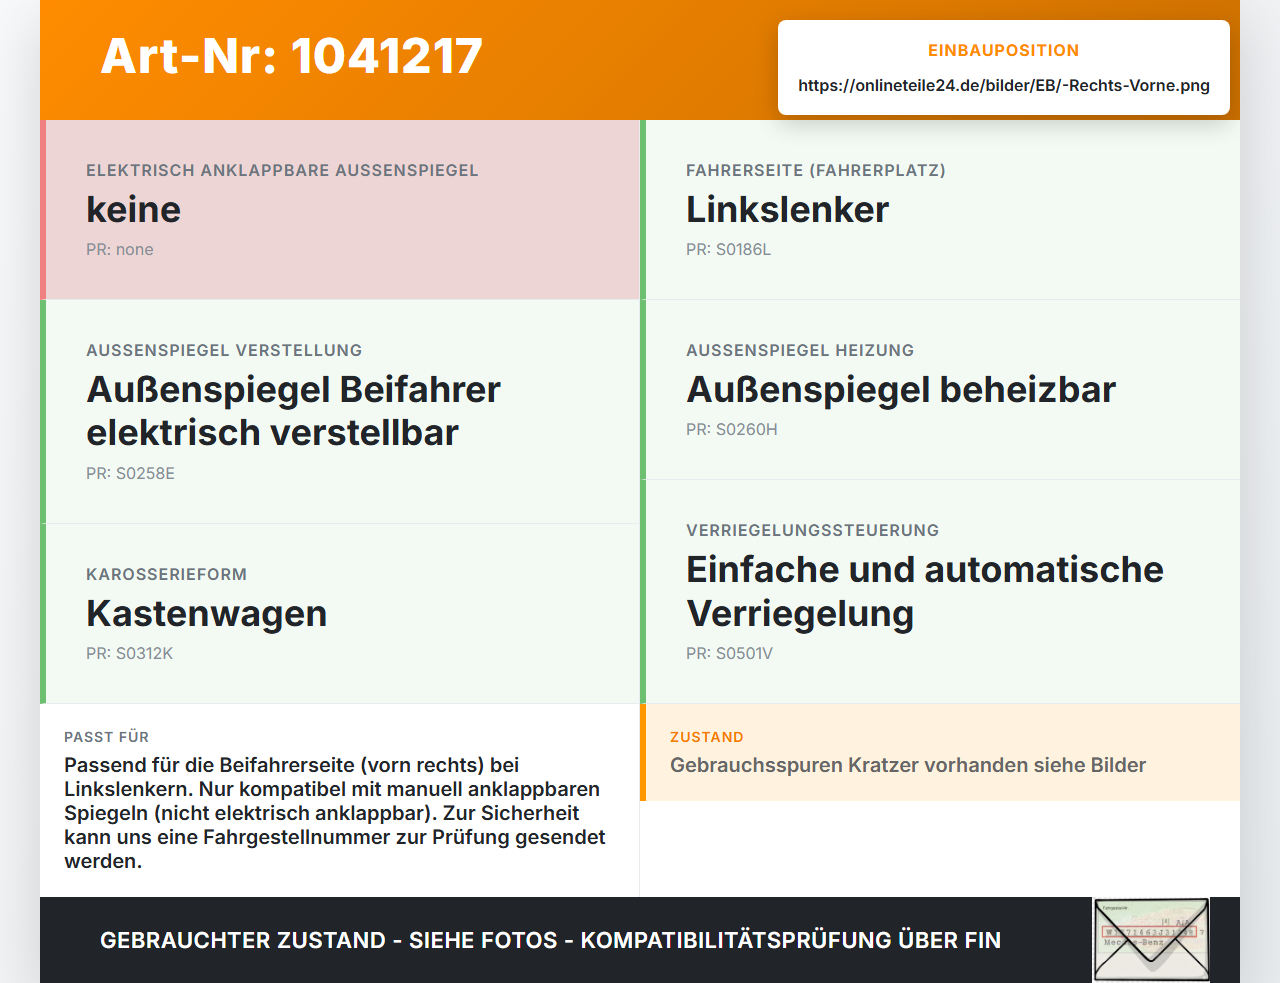Select the red 'keine' folding mirror card

pos(340,210)
